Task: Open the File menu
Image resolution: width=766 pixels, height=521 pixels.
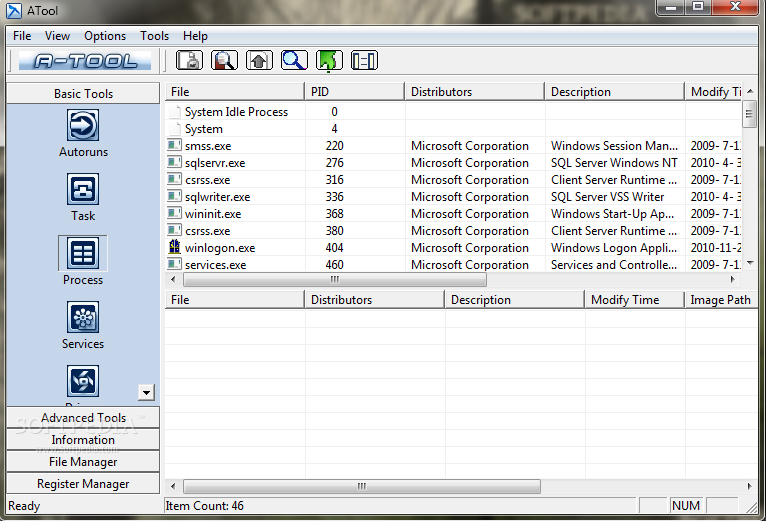Action: (22, 36)
